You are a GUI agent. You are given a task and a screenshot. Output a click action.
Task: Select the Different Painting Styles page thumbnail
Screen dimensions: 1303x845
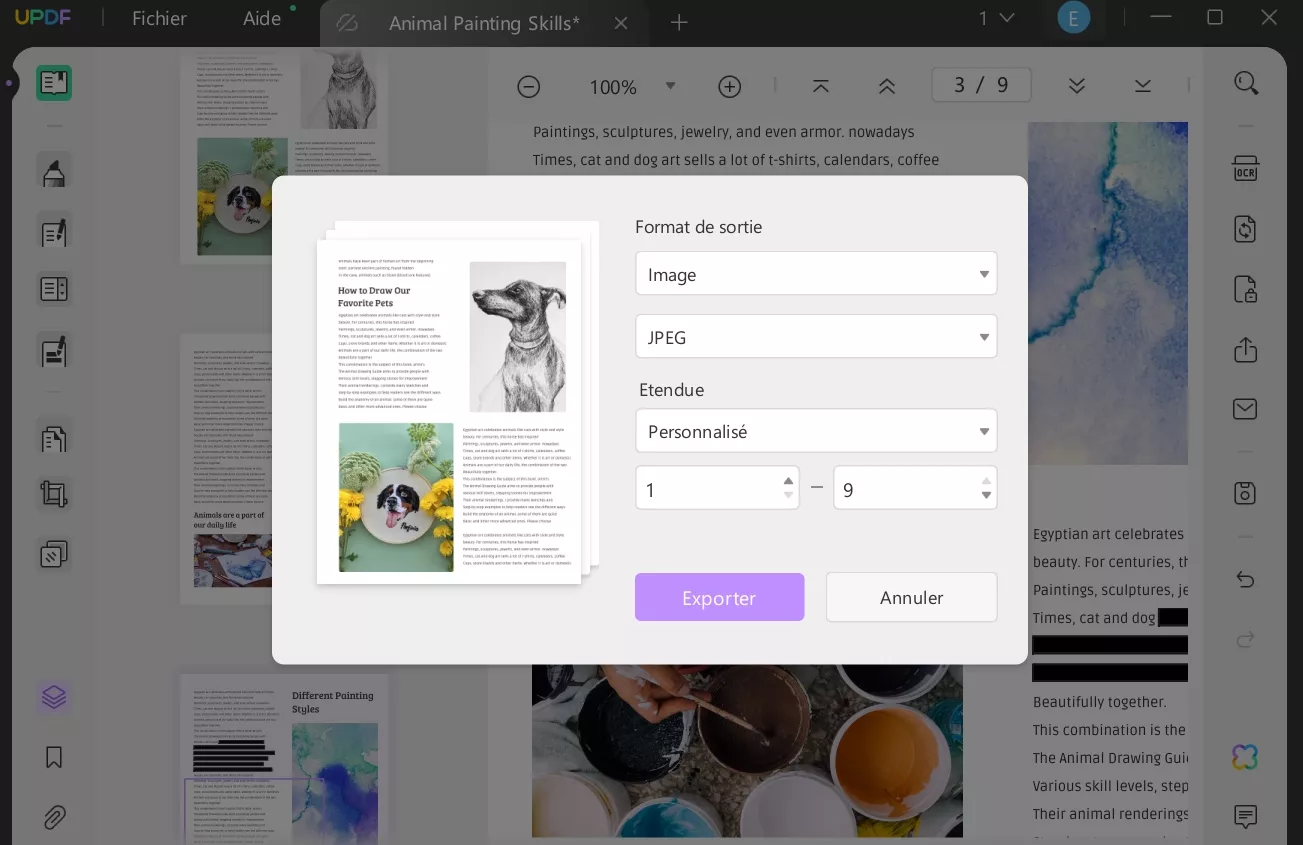[x=284, y=759]
